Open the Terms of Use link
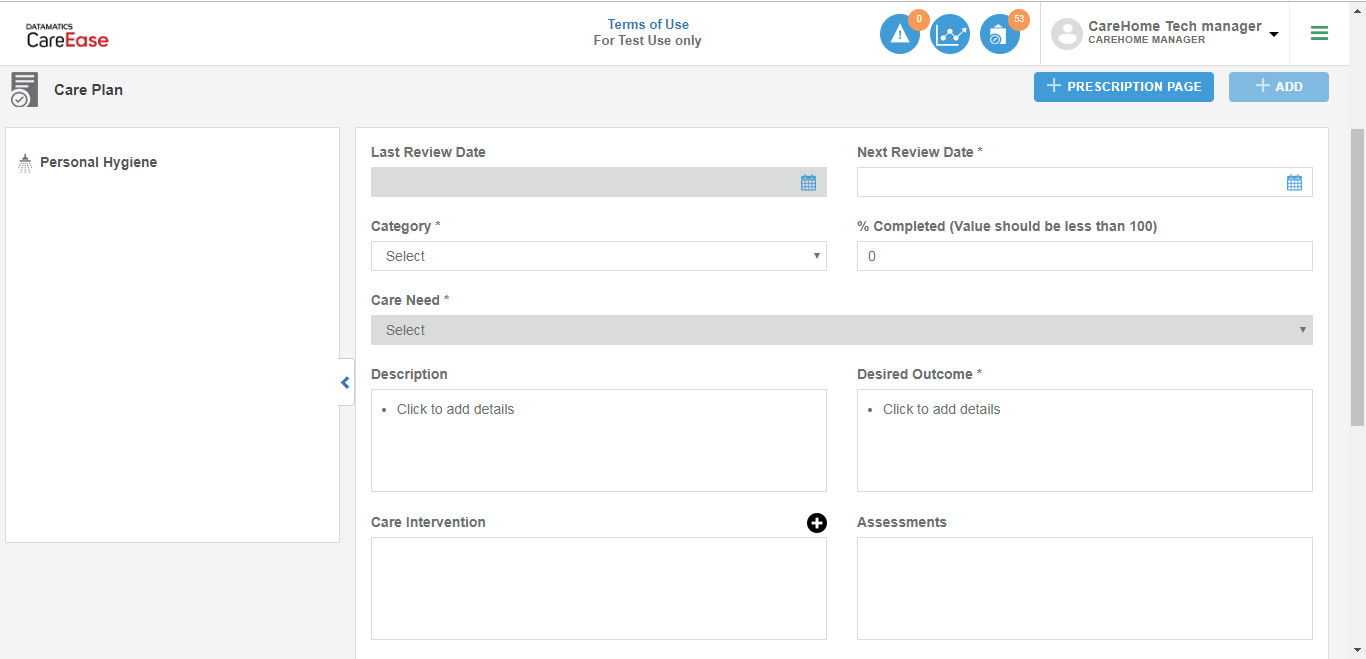Image resolution: width=1366 pixels, height=659 pixels. 647,23
